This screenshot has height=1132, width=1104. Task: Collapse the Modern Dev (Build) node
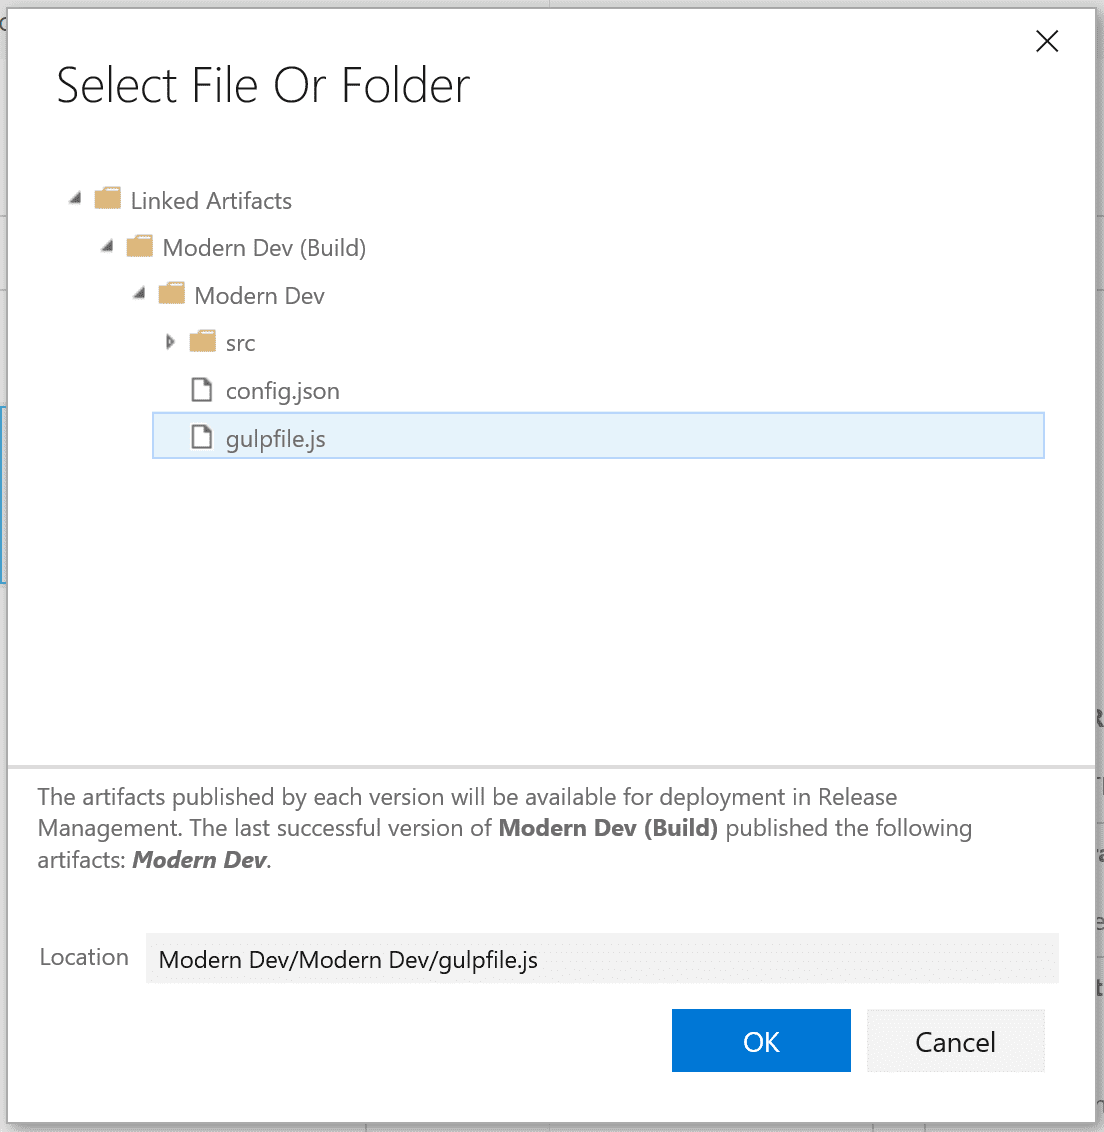107,246
